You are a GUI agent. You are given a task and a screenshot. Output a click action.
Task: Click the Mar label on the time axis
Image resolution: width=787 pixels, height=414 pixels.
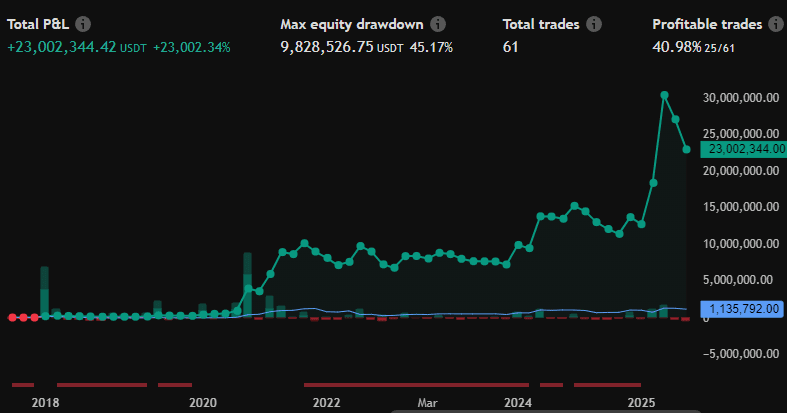click(x=428, y=402)
